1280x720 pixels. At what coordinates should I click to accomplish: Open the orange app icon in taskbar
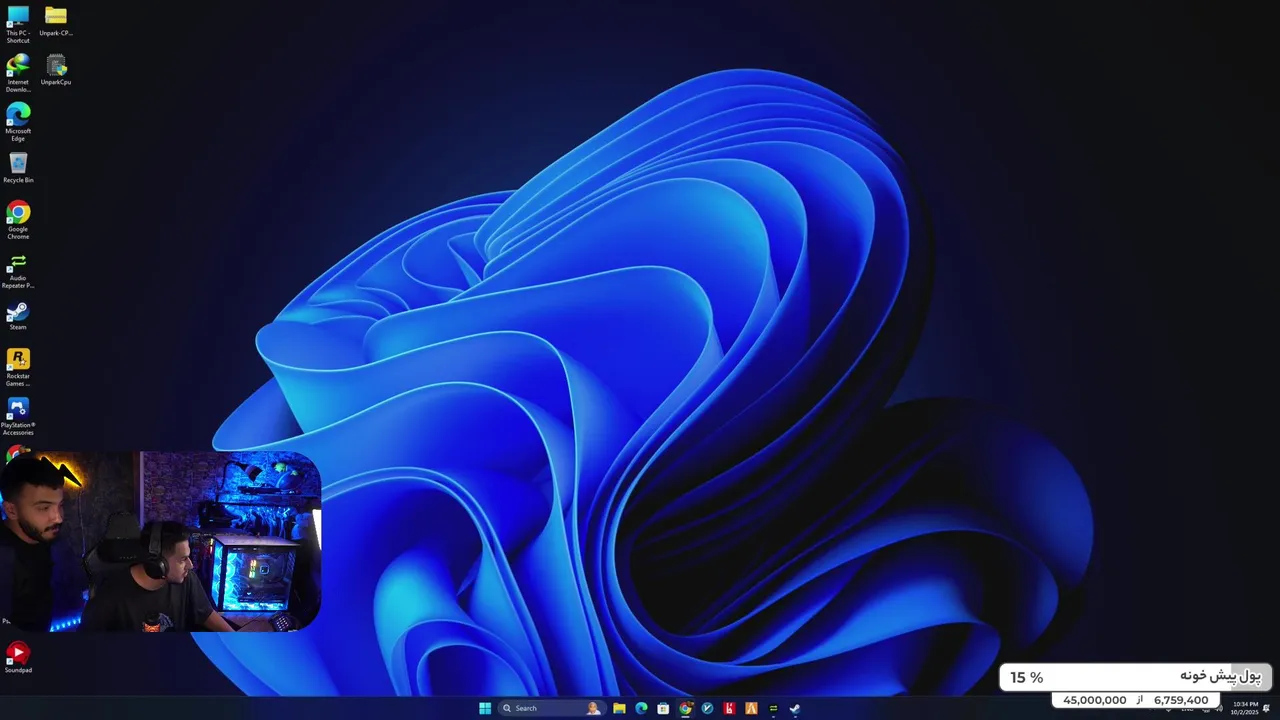coord(751,708)
